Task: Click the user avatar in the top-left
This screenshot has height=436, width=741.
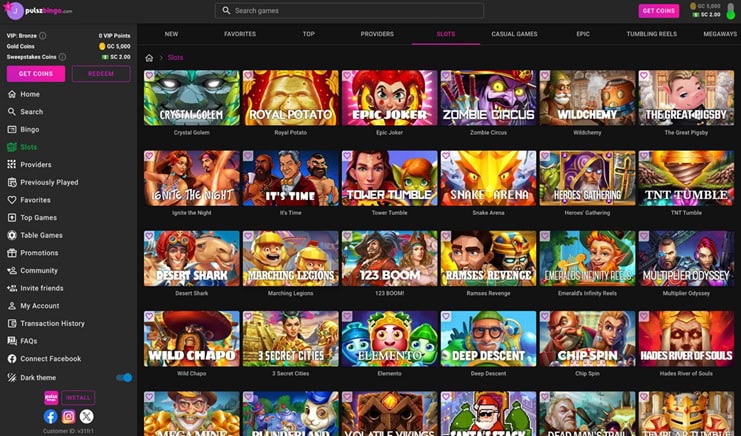Action: click(x=14, y=10)
